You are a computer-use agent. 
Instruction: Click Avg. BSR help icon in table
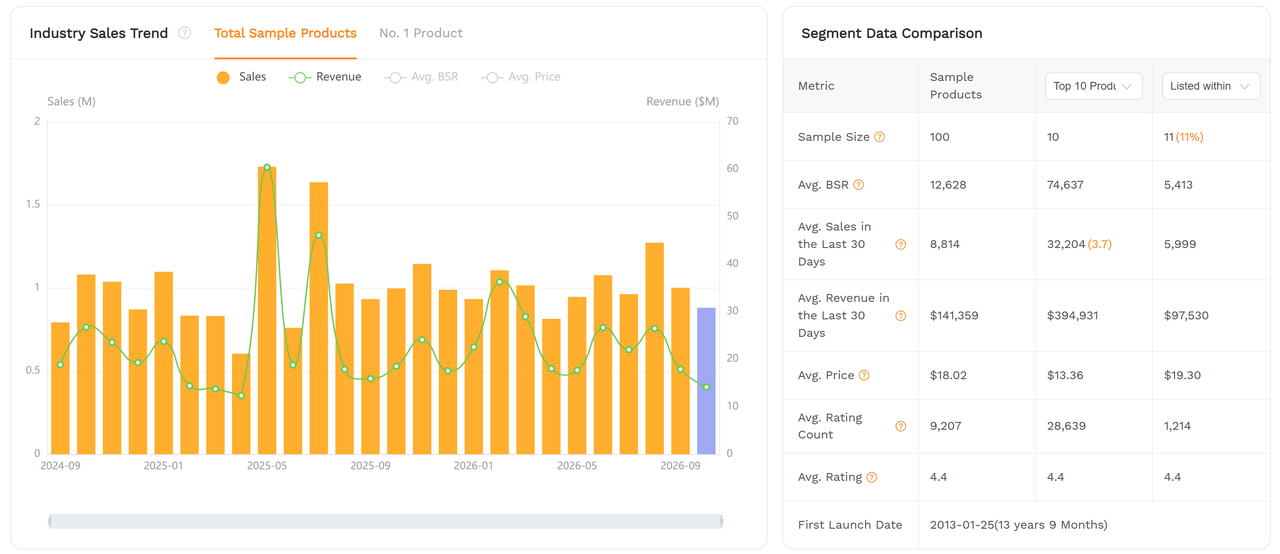click(x=859, y=185)
